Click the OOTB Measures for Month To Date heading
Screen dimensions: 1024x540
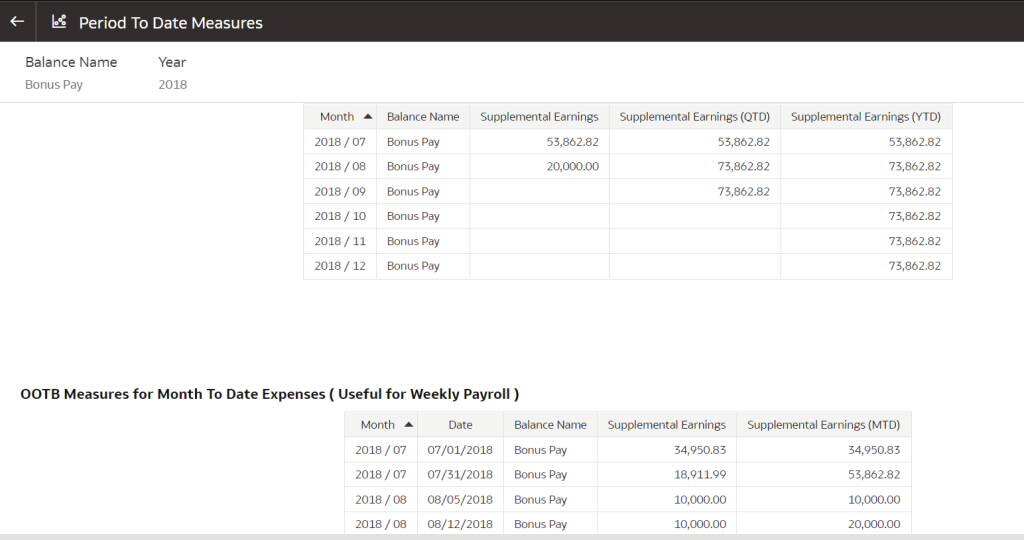(270, 394)
